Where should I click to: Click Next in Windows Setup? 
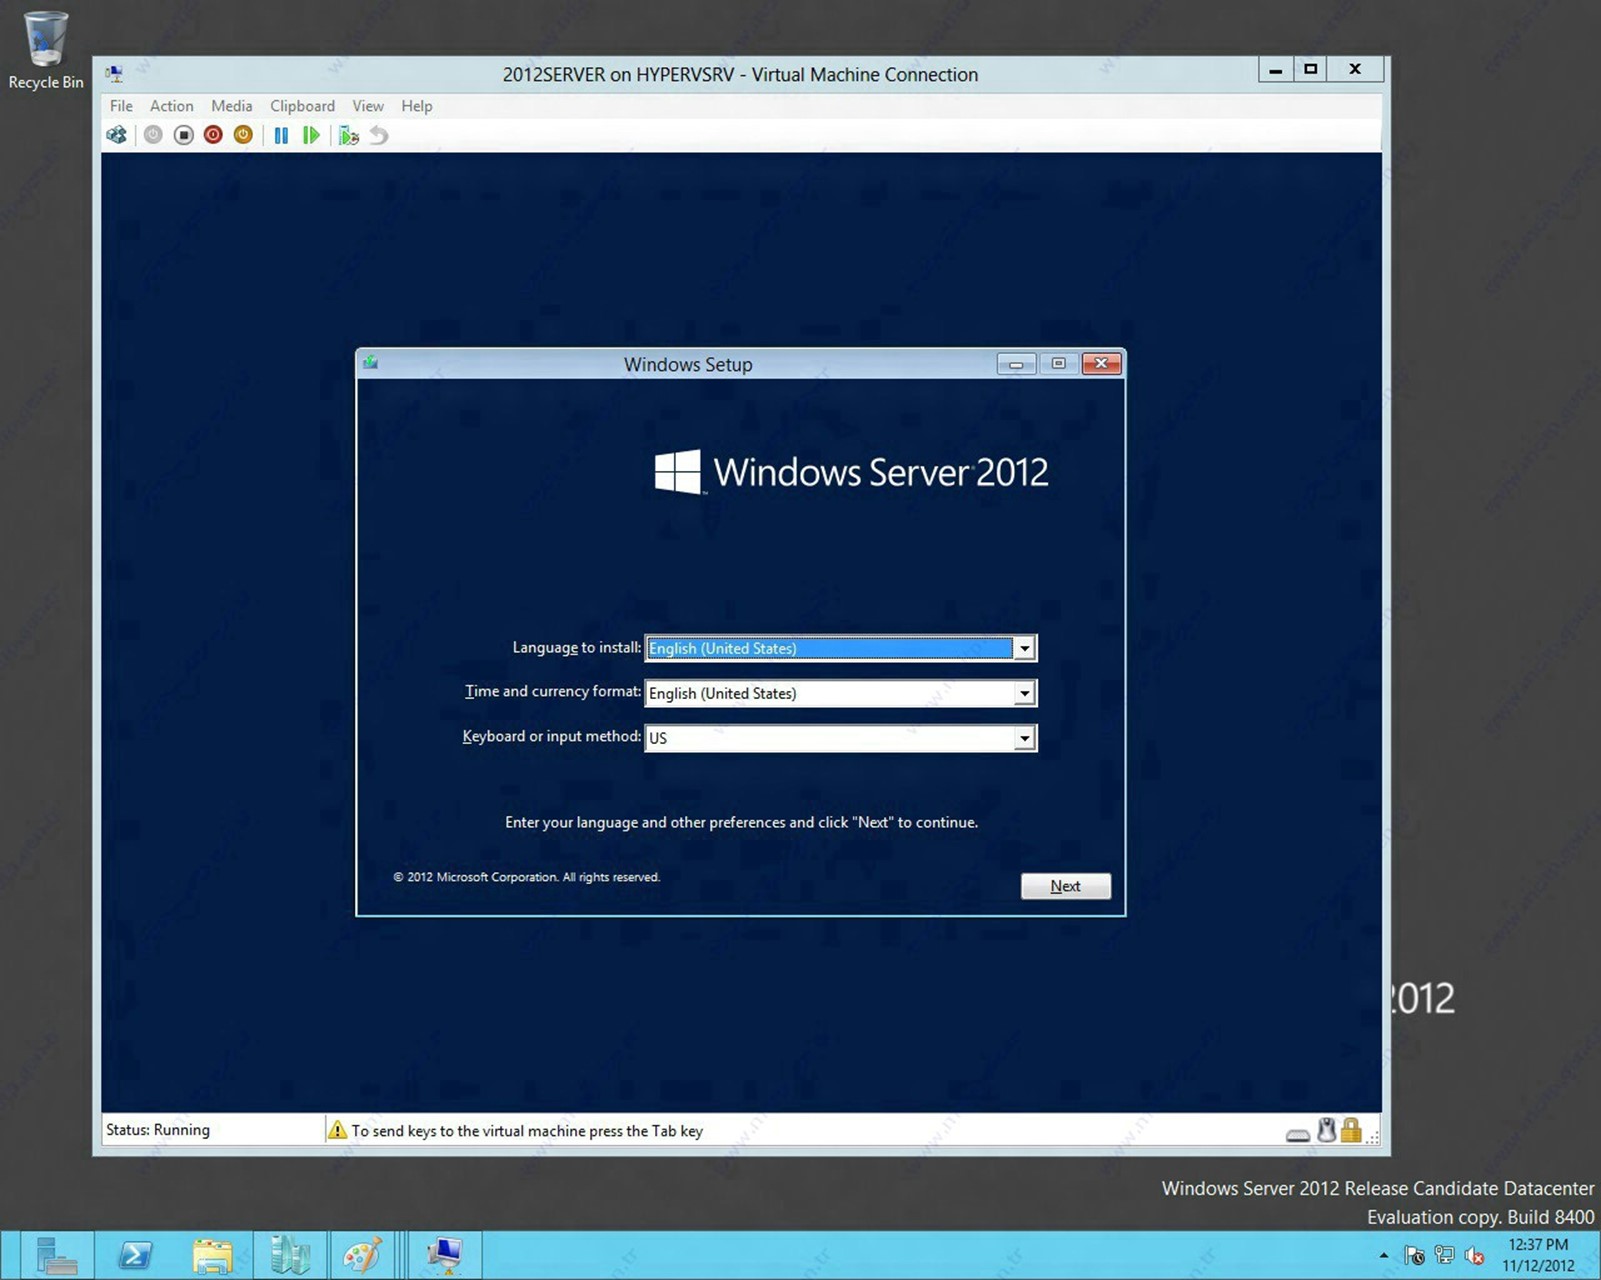(1065, 886)
